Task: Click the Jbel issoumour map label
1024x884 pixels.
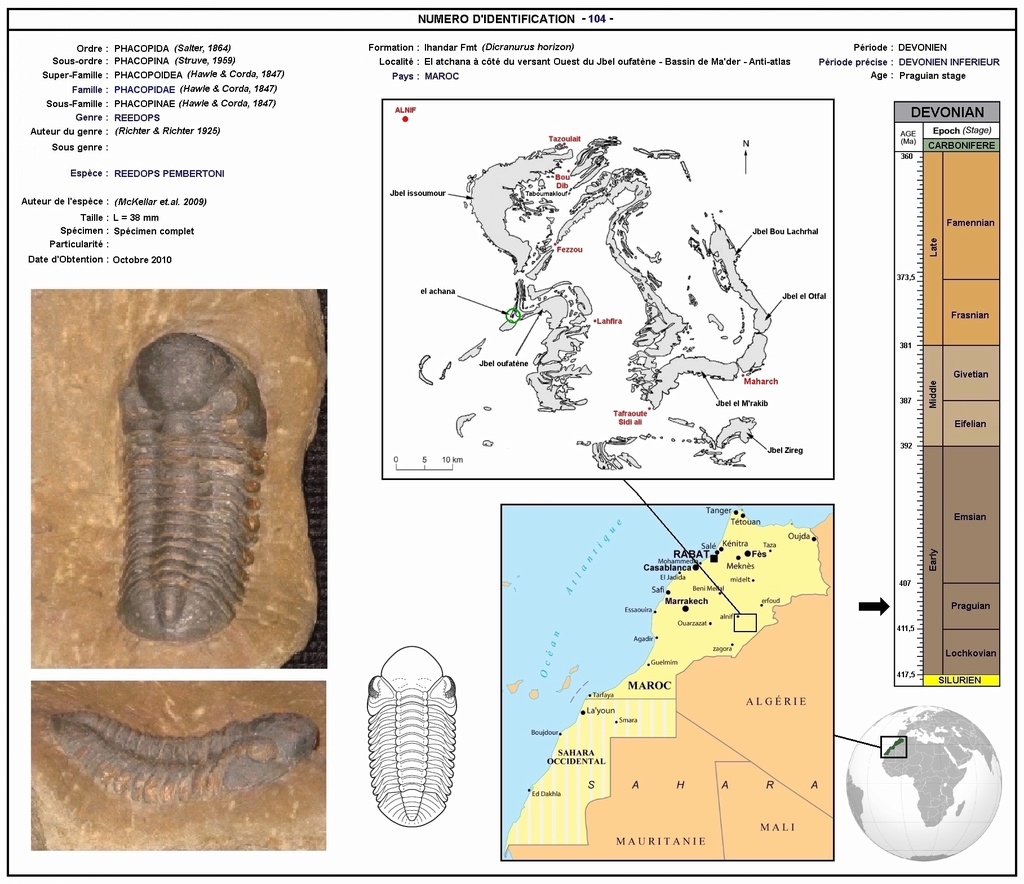Action: point(418,193)
